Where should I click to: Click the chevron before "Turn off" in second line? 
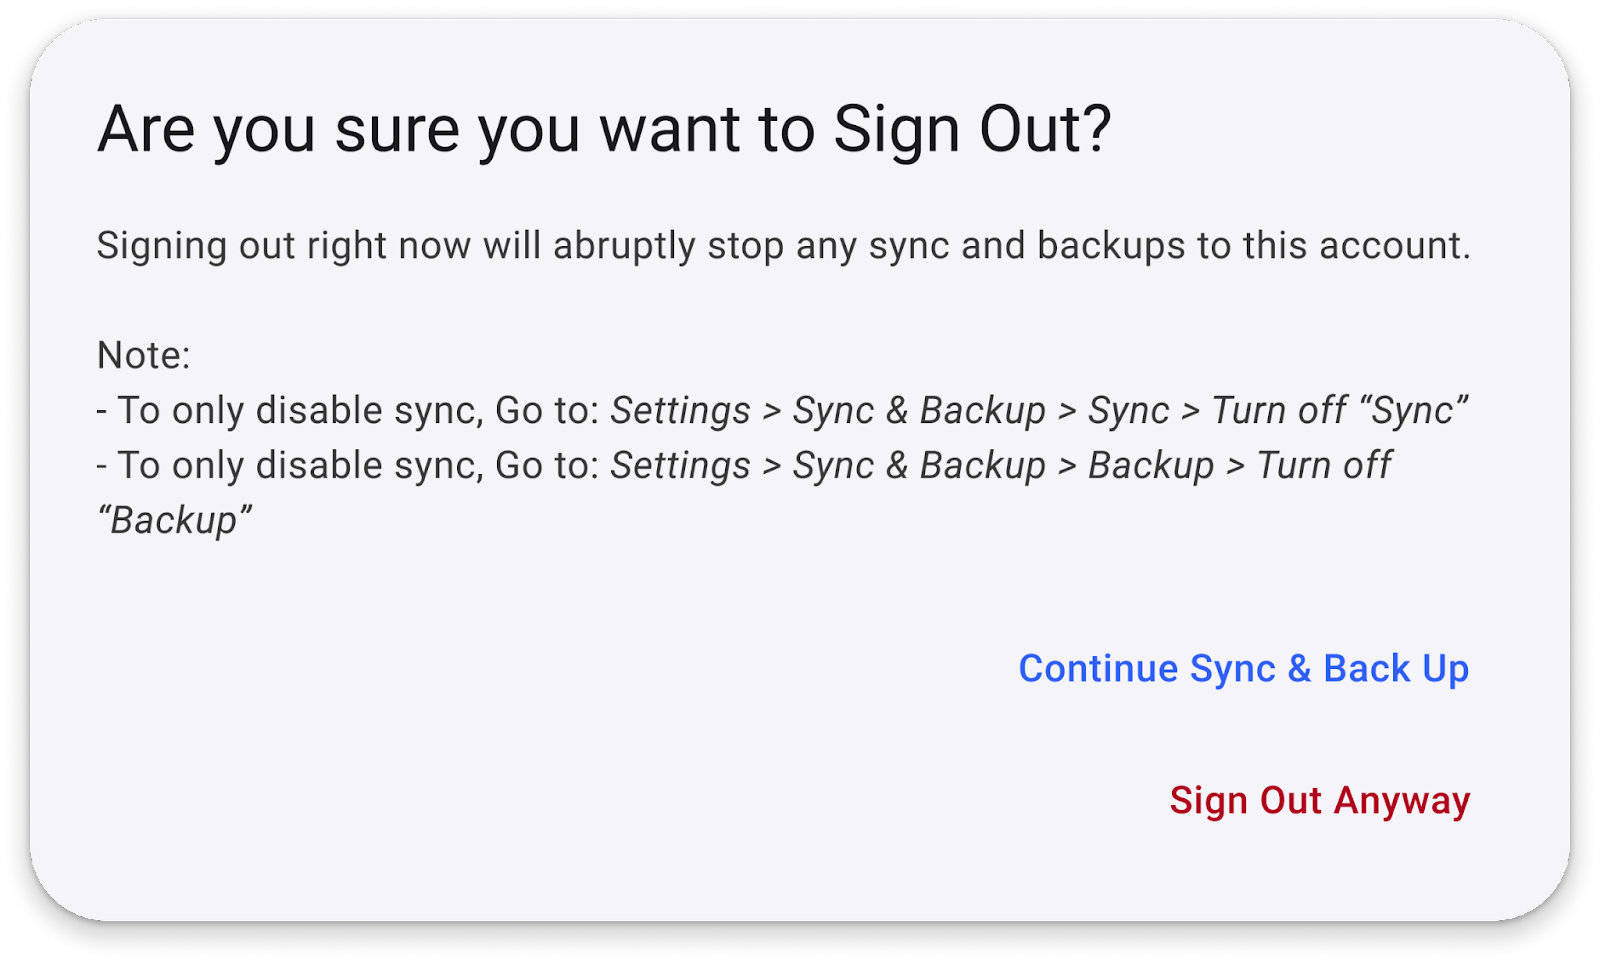[1235, 466]
